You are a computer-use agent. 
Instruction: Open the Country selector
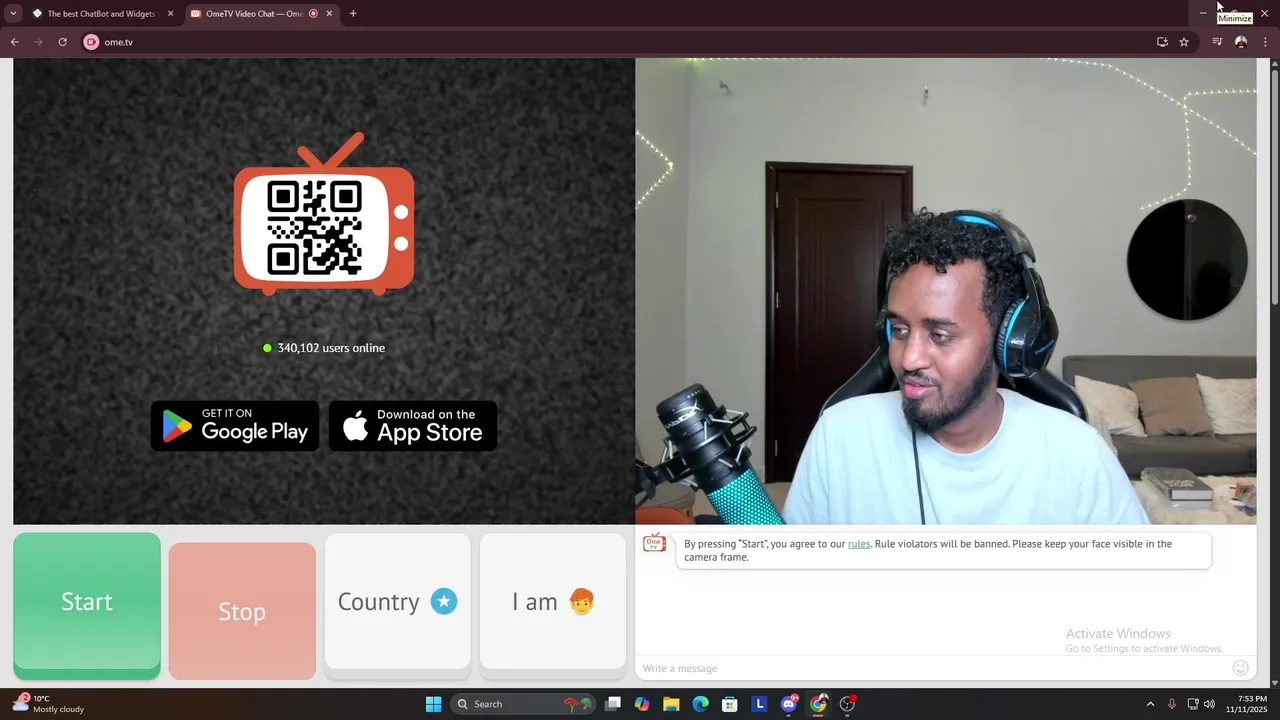click(397, 602)
